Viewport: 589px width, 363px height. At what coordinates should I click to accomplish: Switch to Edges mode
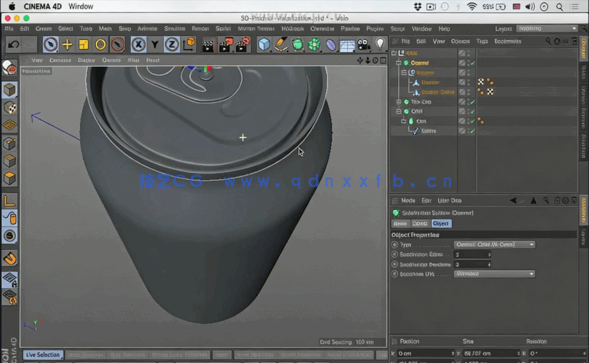pyautogui.click(x=10, y=160)
